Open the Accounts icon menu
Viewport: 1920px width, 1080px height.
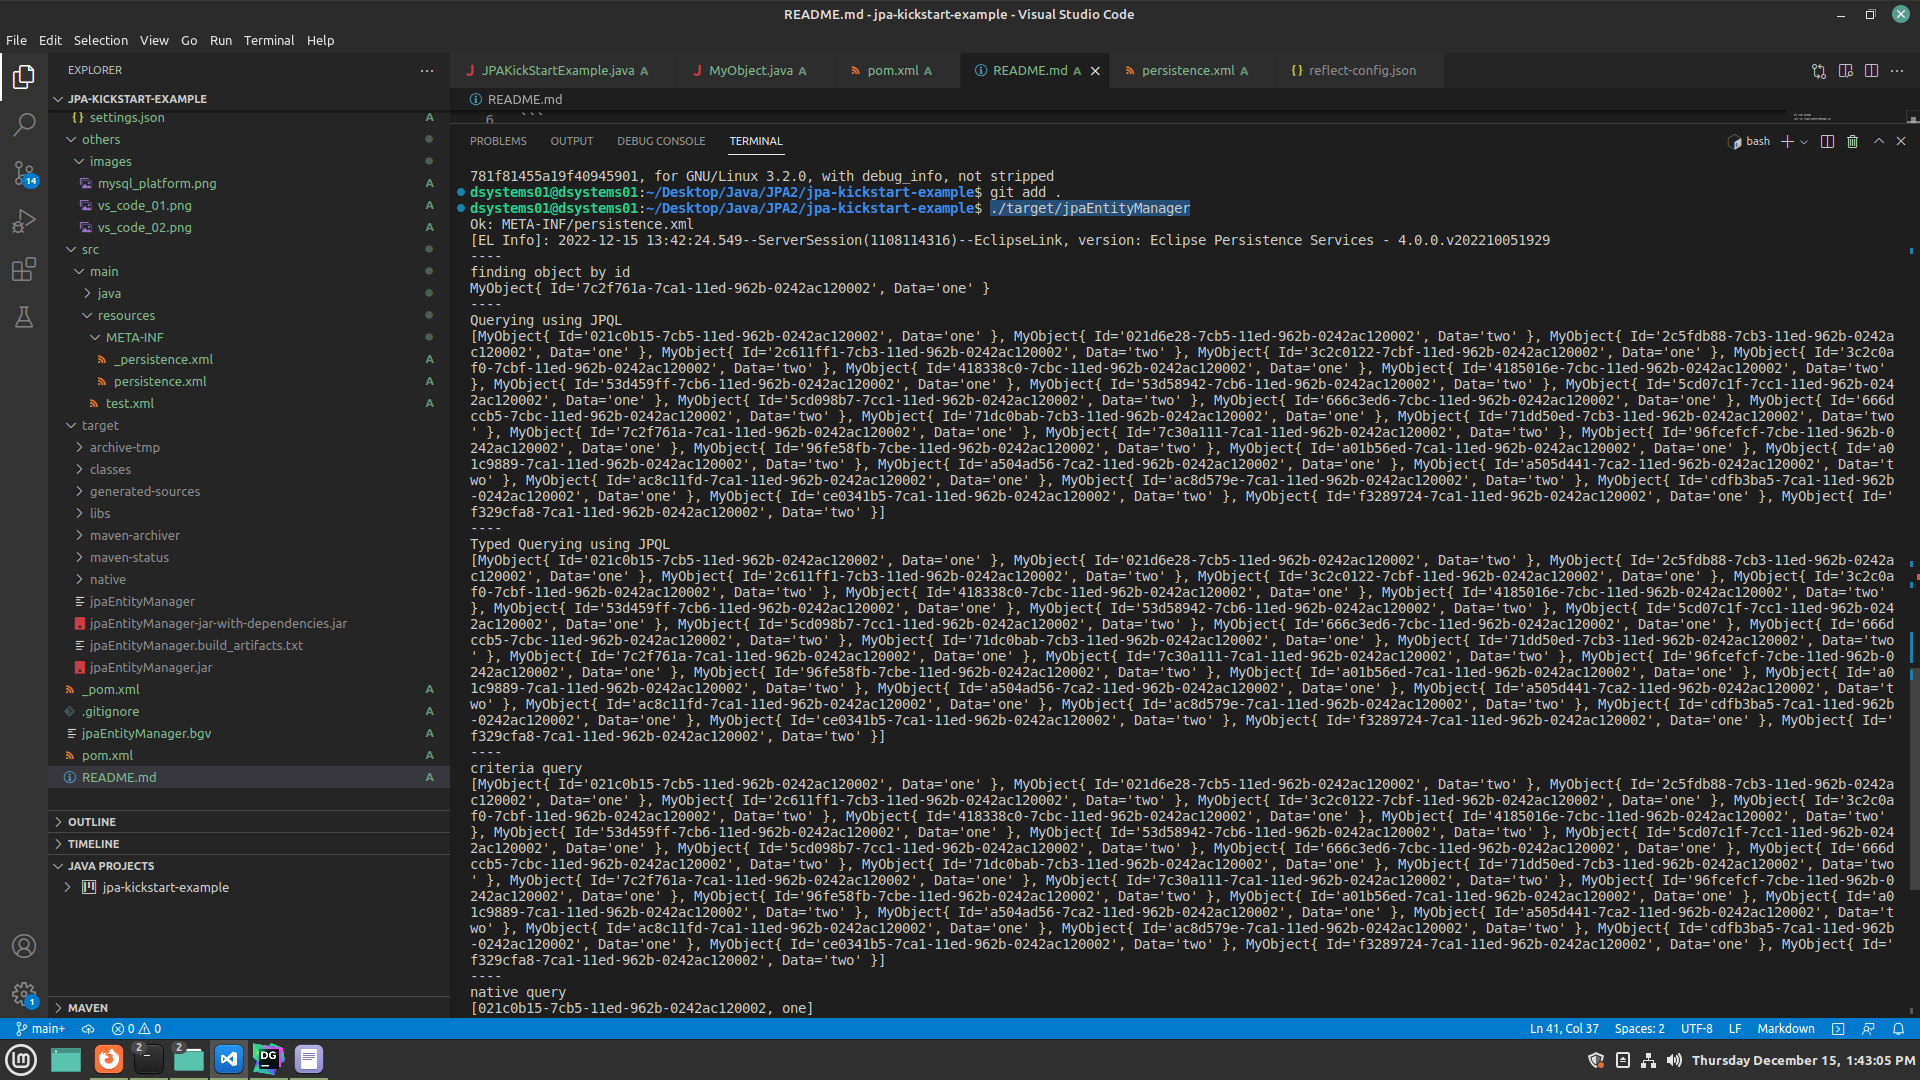point(24,946)
